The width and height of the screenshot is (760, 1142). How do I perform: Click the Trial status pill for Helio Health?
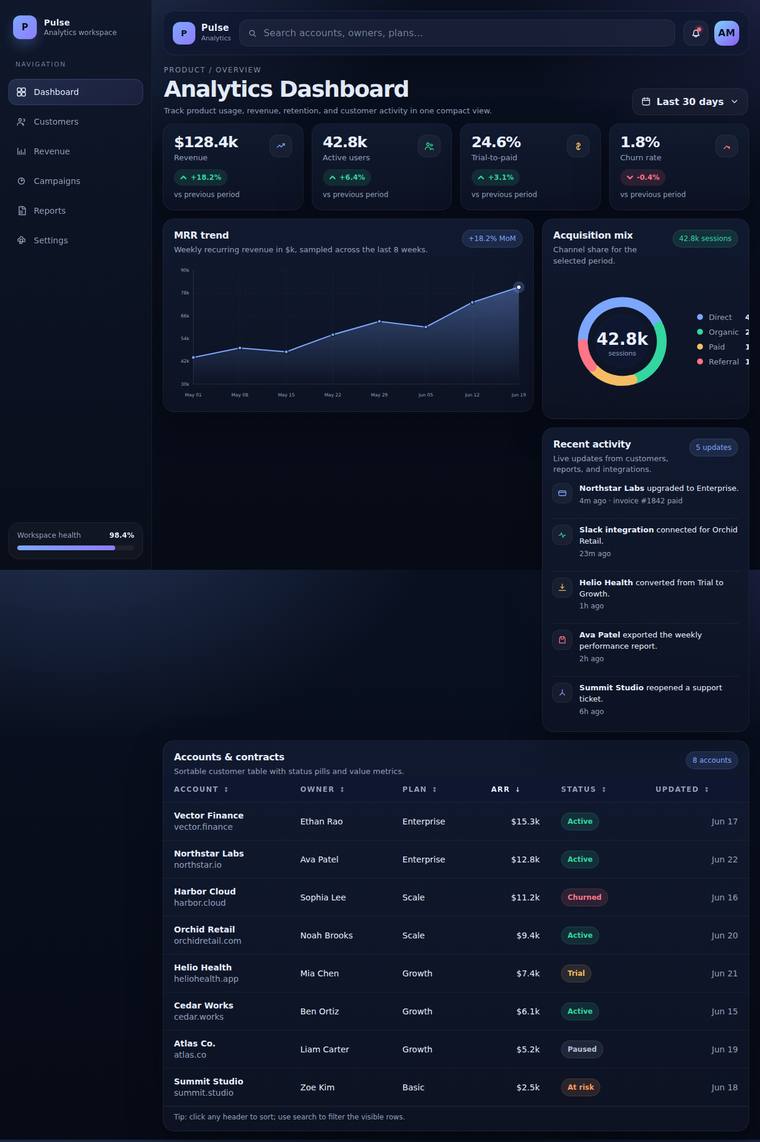[x=576, y=974]
